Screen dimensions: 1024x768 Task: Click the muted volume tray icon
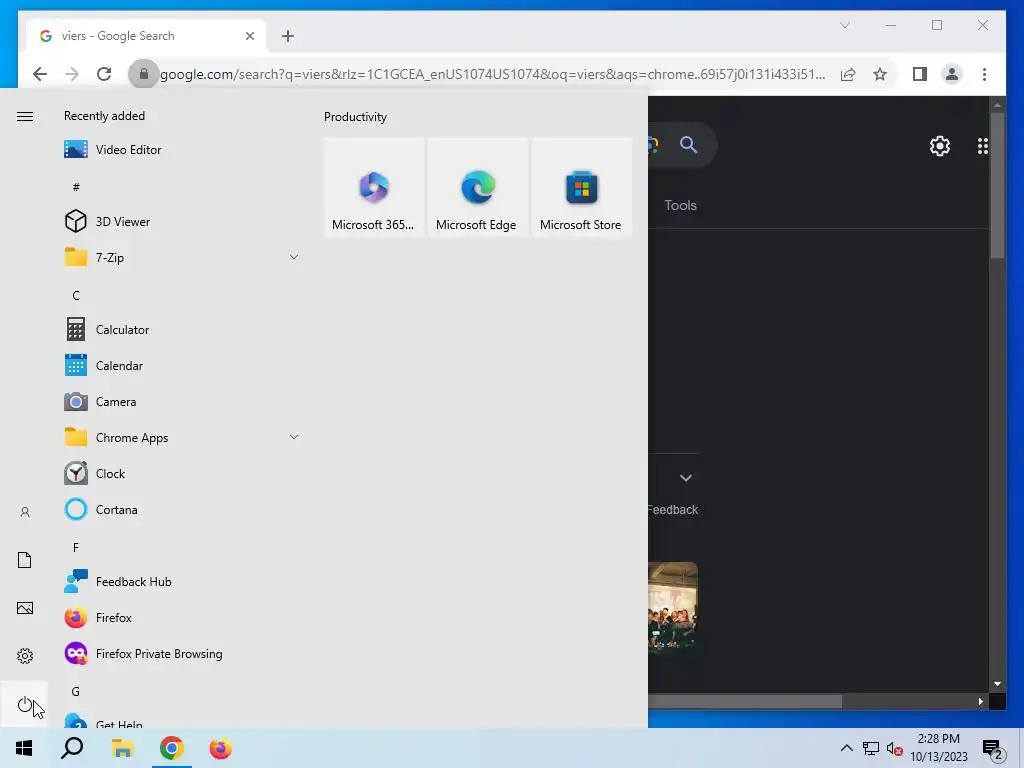pyautogui.click(x=894, y=748)
